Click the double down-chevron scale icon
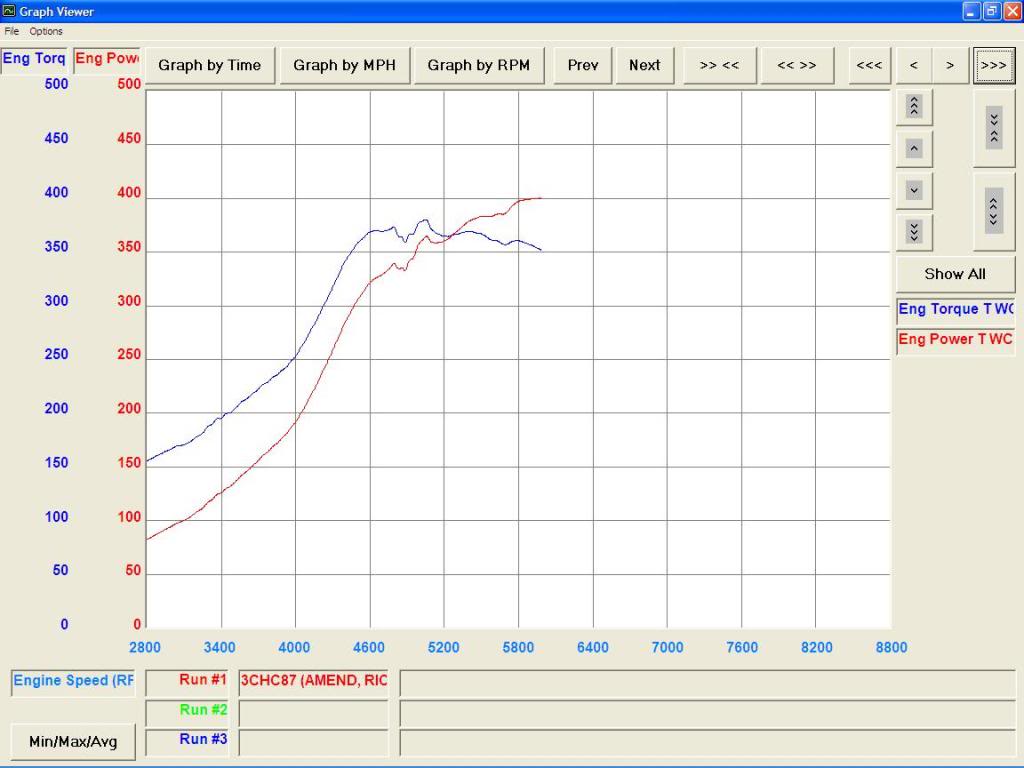1024x768 pixels. click(913, 231)
